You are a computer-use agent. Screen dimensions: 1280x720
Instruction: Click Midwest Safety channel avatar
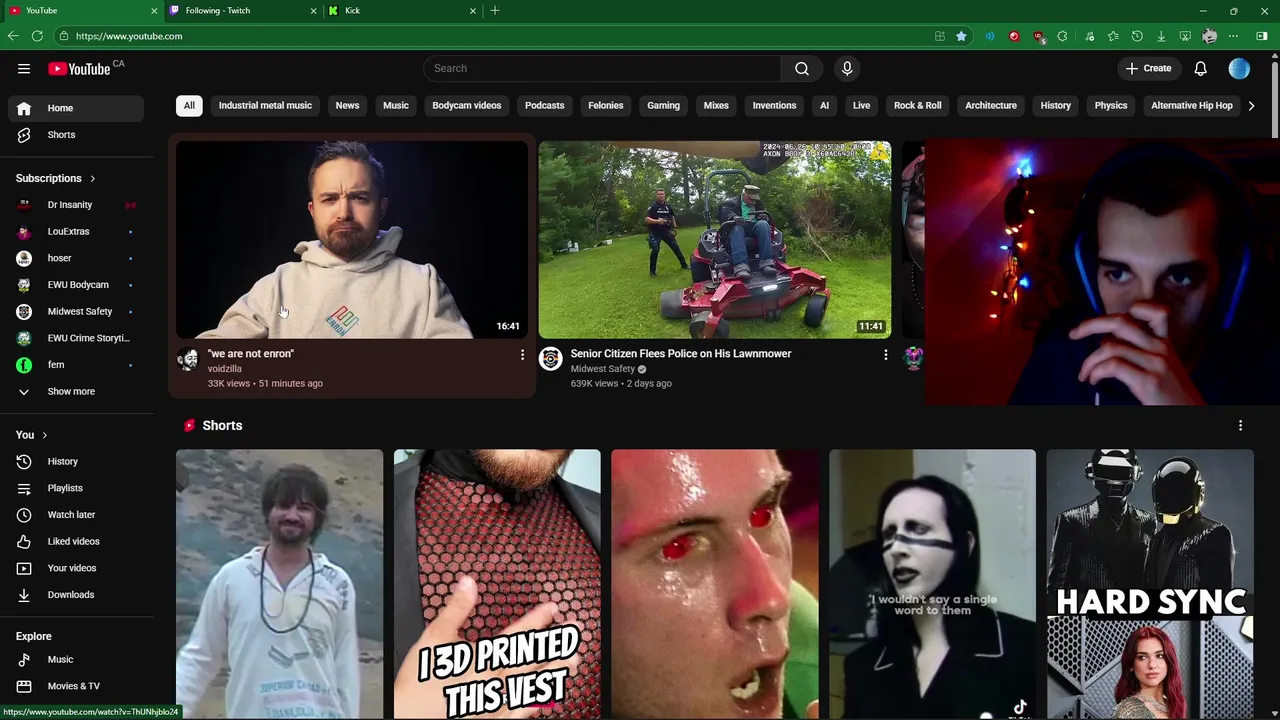(551, 359)
